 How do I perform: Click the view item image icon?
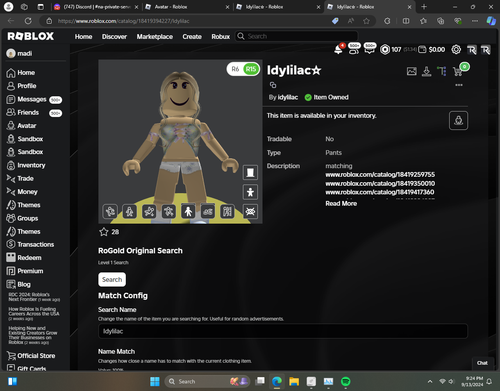pyautogui.click(x=412, y=71)
